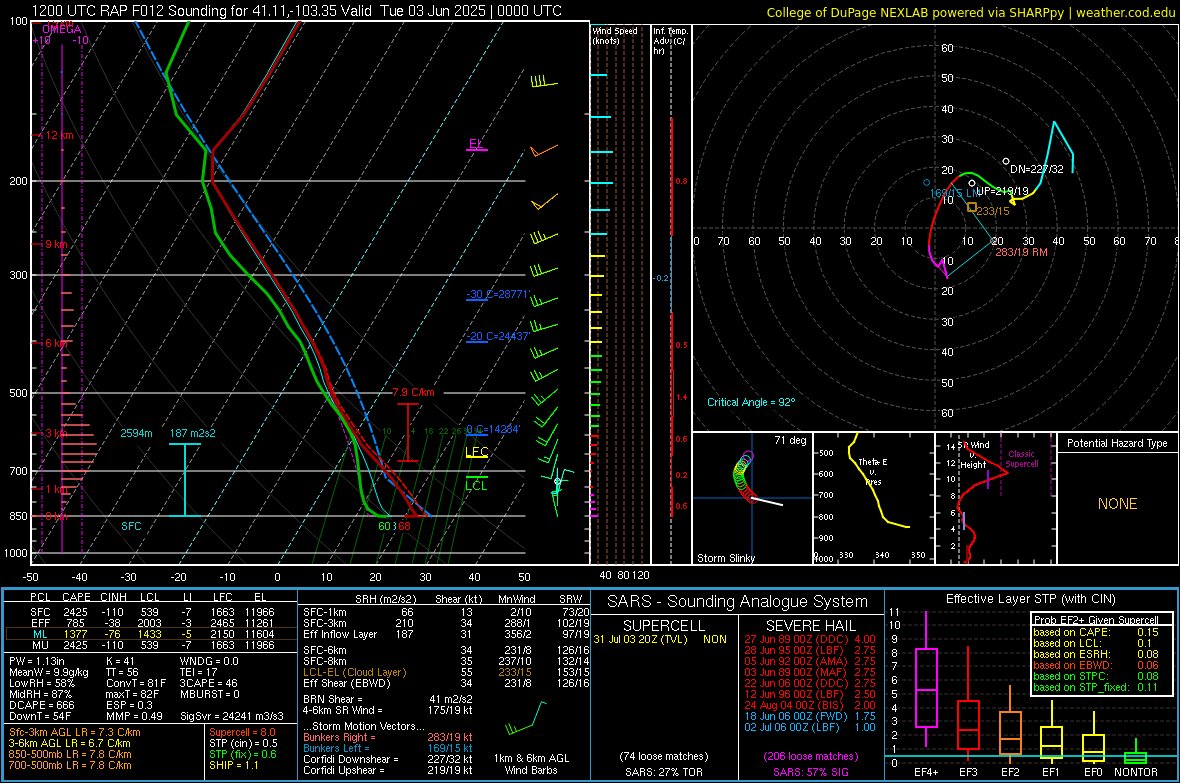Select the 0 C=14284' height label
Image resolution: width=1180 pixels, height=783 pixels.
493,429
